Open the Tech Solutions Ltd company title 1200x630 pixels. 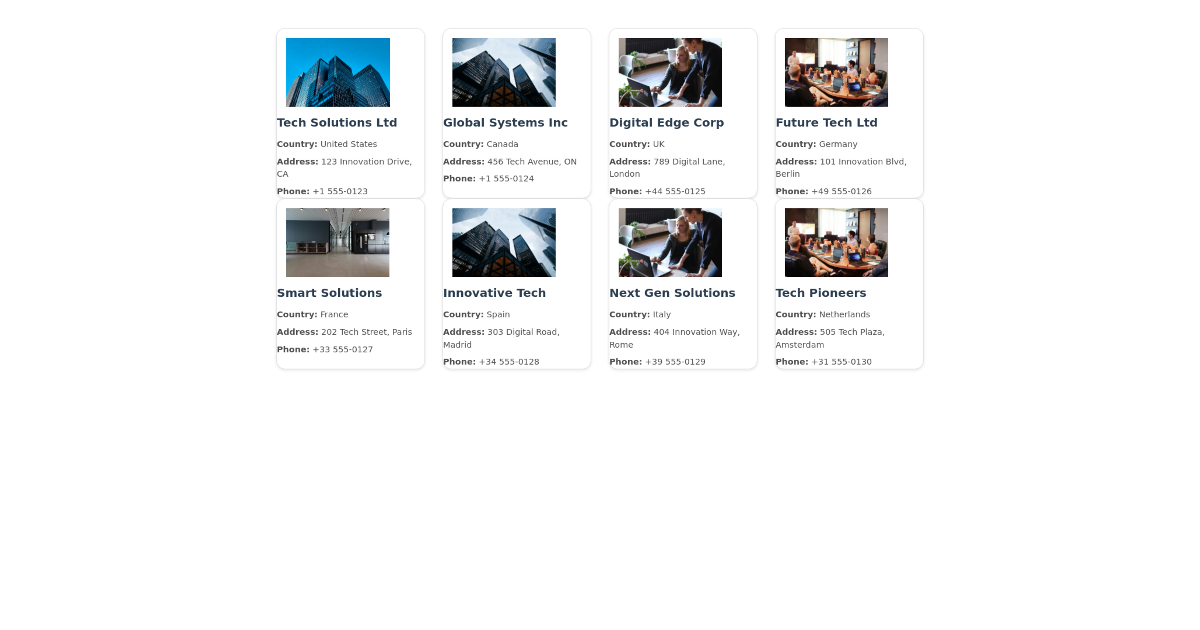(337, 123)
